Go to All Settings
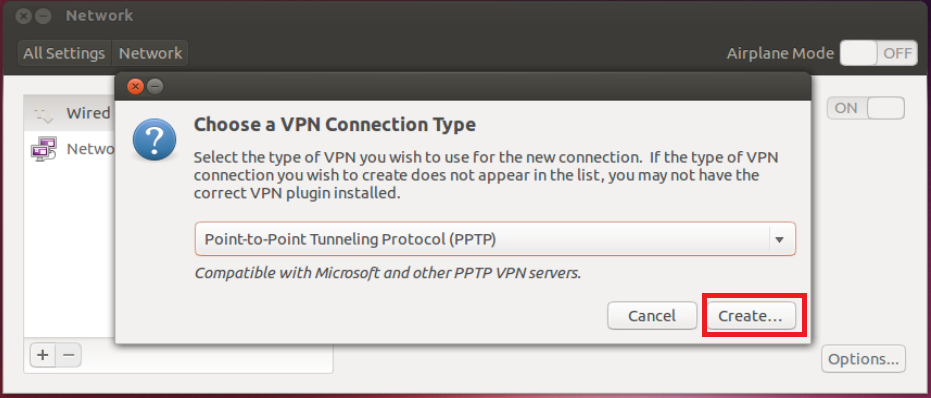The width and height of the screenshot is (931, 398). 64,53
